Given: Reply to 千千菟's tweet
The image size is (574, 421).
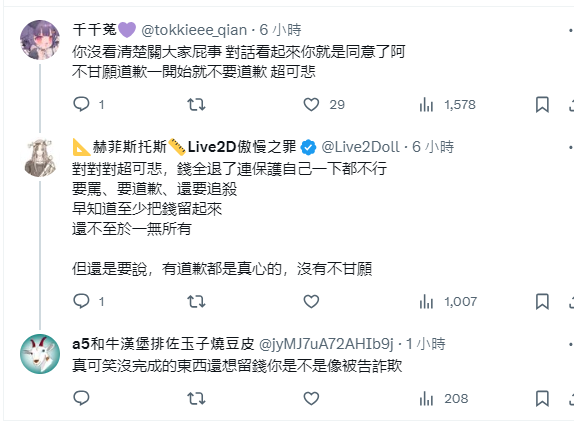Looking at the screenshot, I should tap(81, 104).
